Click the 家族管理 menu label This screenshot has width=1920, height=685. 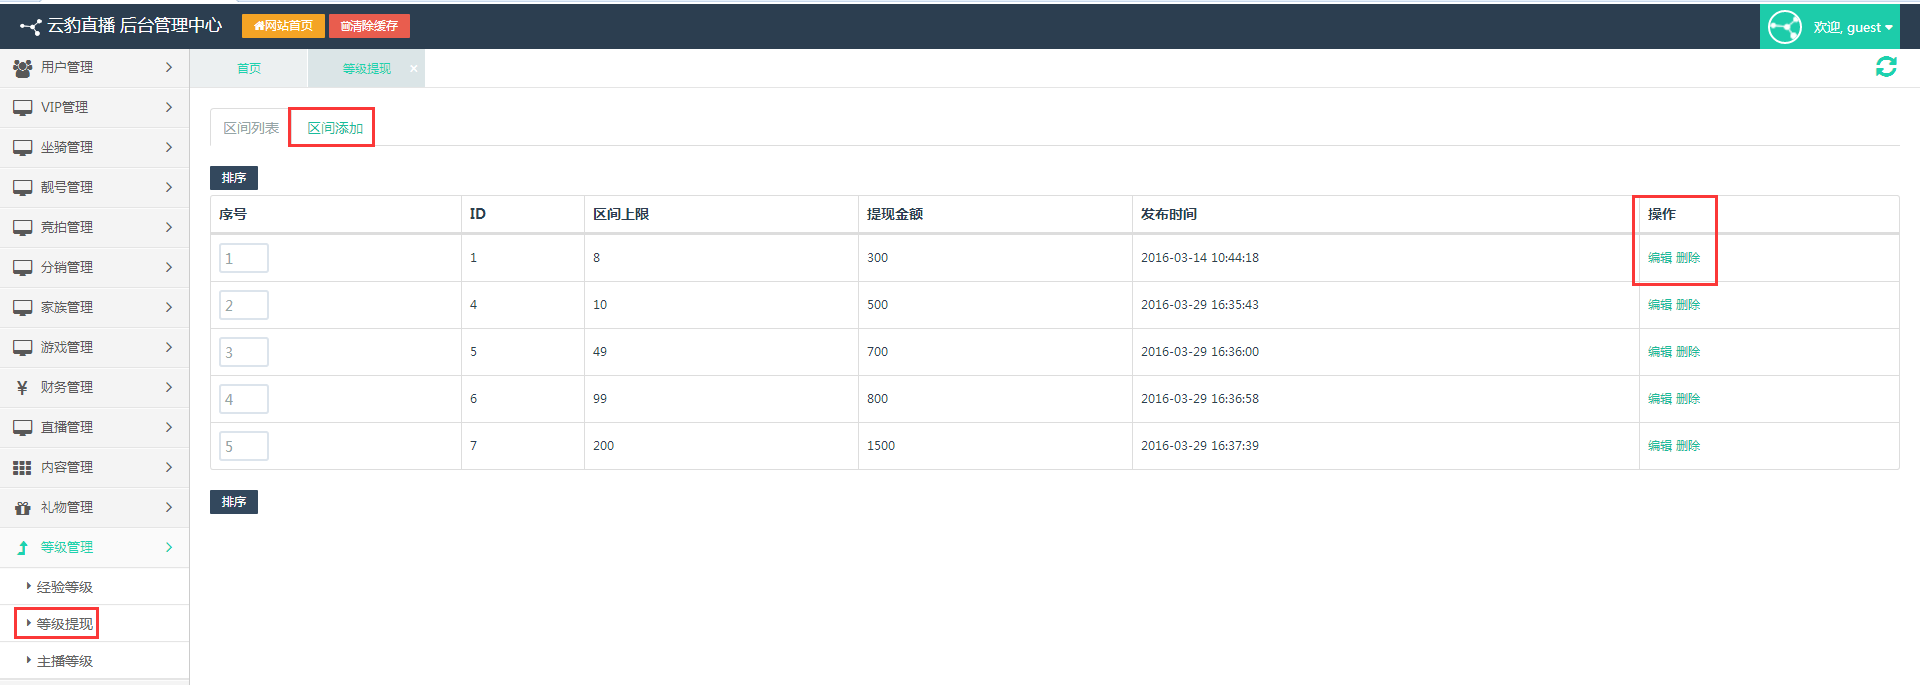click(67, 308)
